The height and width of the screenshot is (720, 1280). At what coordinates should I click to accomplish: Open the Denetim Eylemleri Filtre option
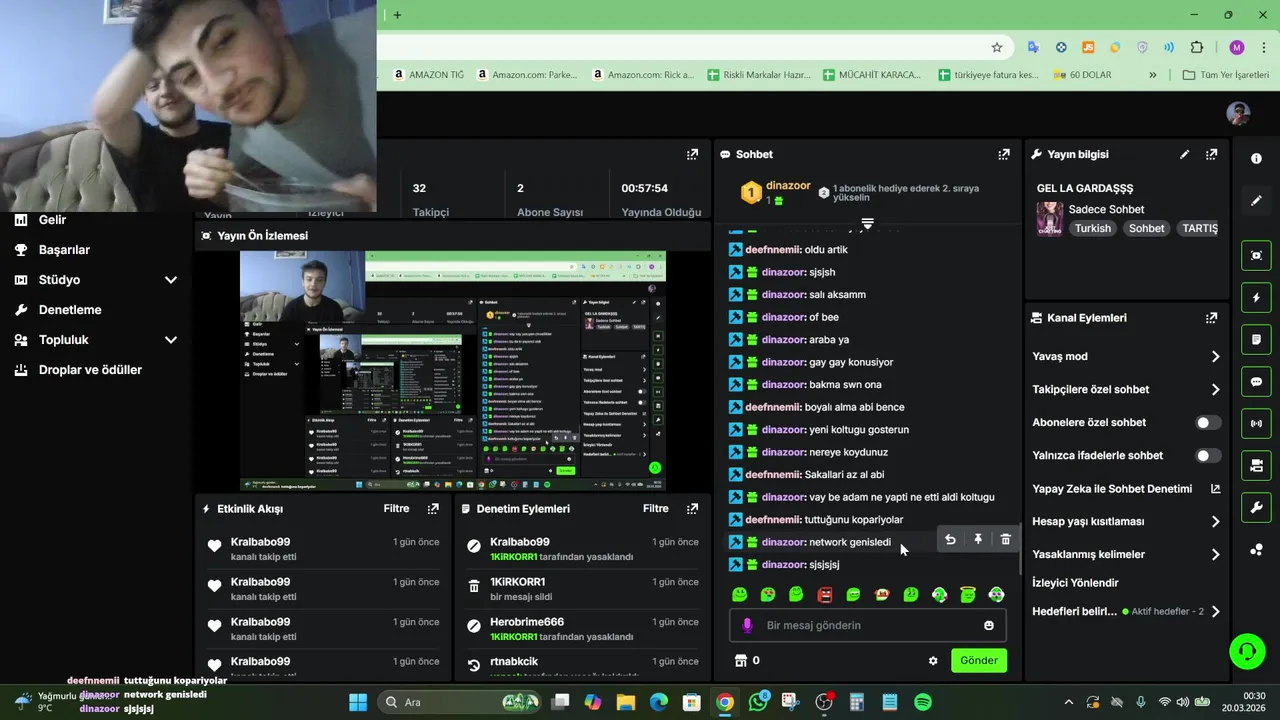tap(655, 509)
